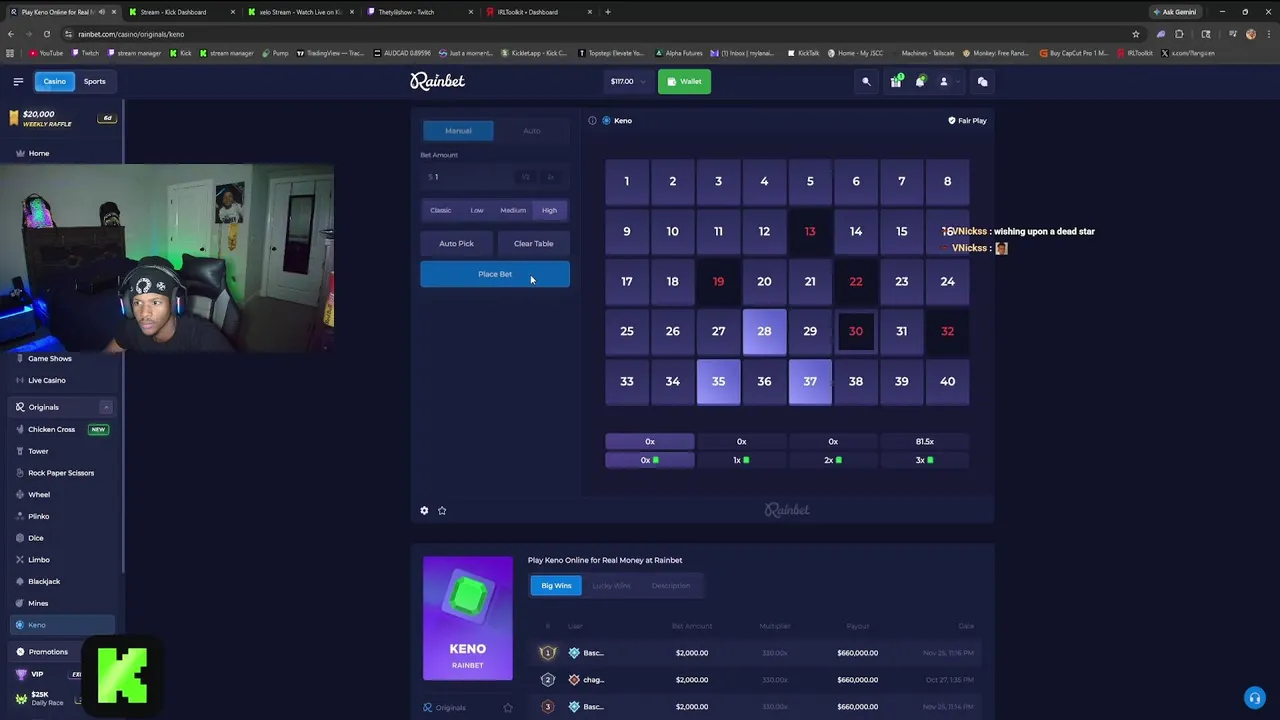Pick Keno number 12 tile
The height and width of the screenshot is (720, 1280).
click(x=764, y=231)
